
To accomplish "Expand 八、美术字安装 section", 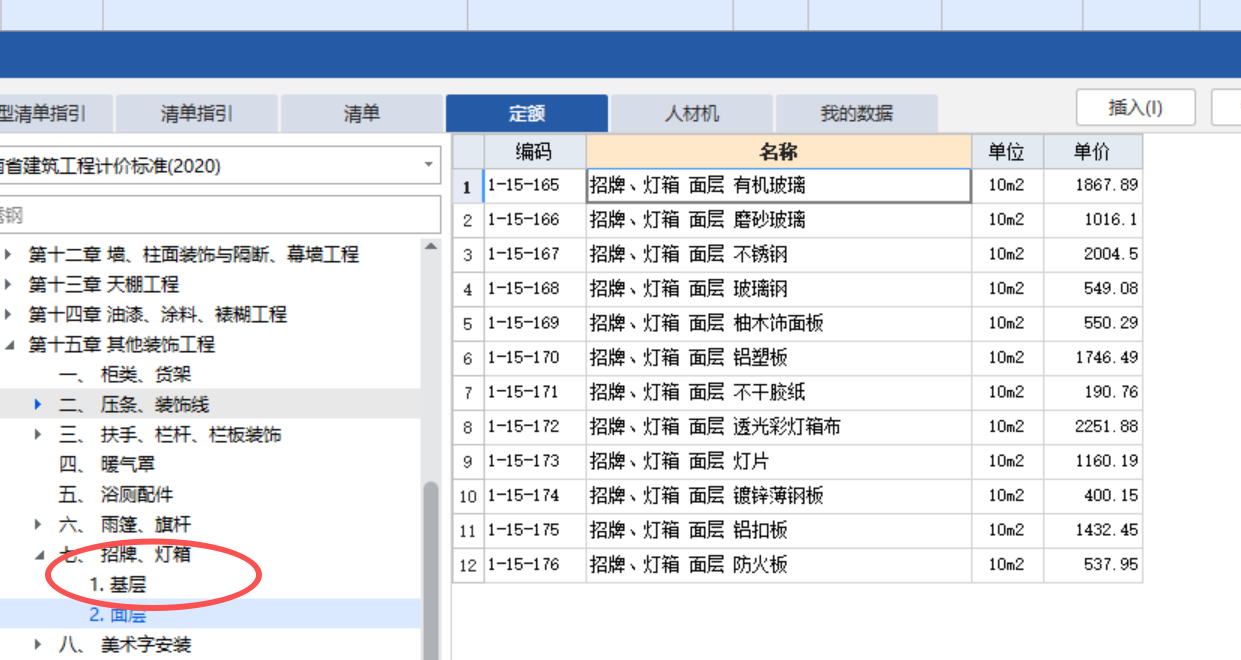I will [x=37, y=645].
